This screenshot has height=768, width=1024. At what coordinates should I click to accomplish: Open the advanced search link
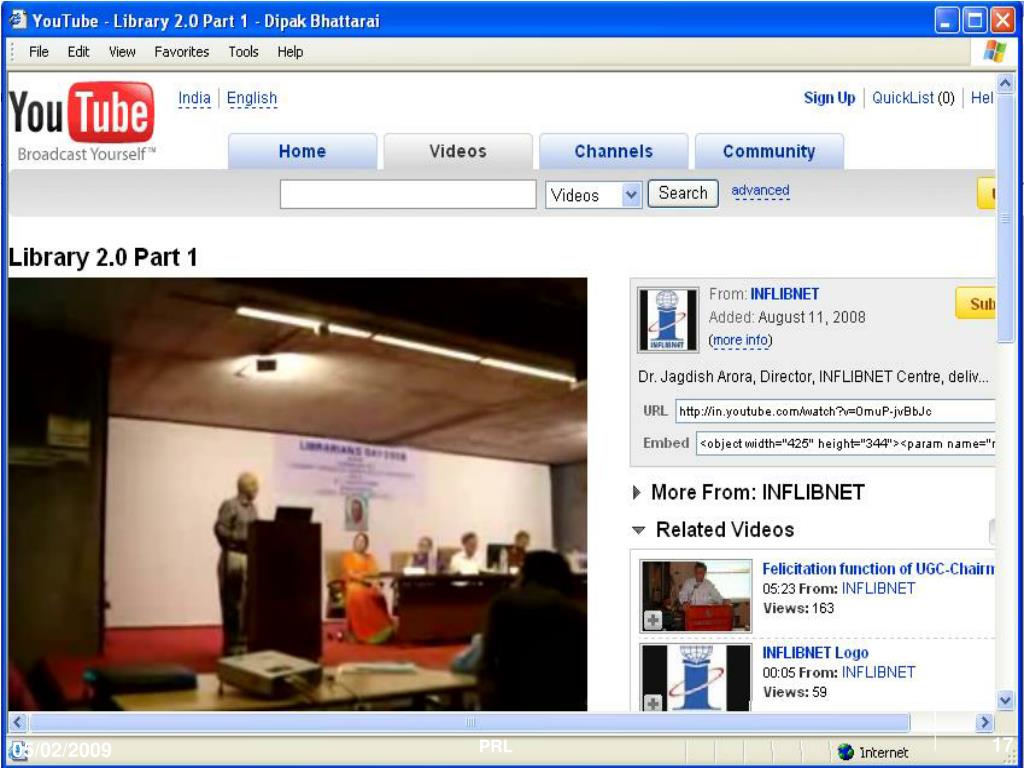click(x=760, y=191)
